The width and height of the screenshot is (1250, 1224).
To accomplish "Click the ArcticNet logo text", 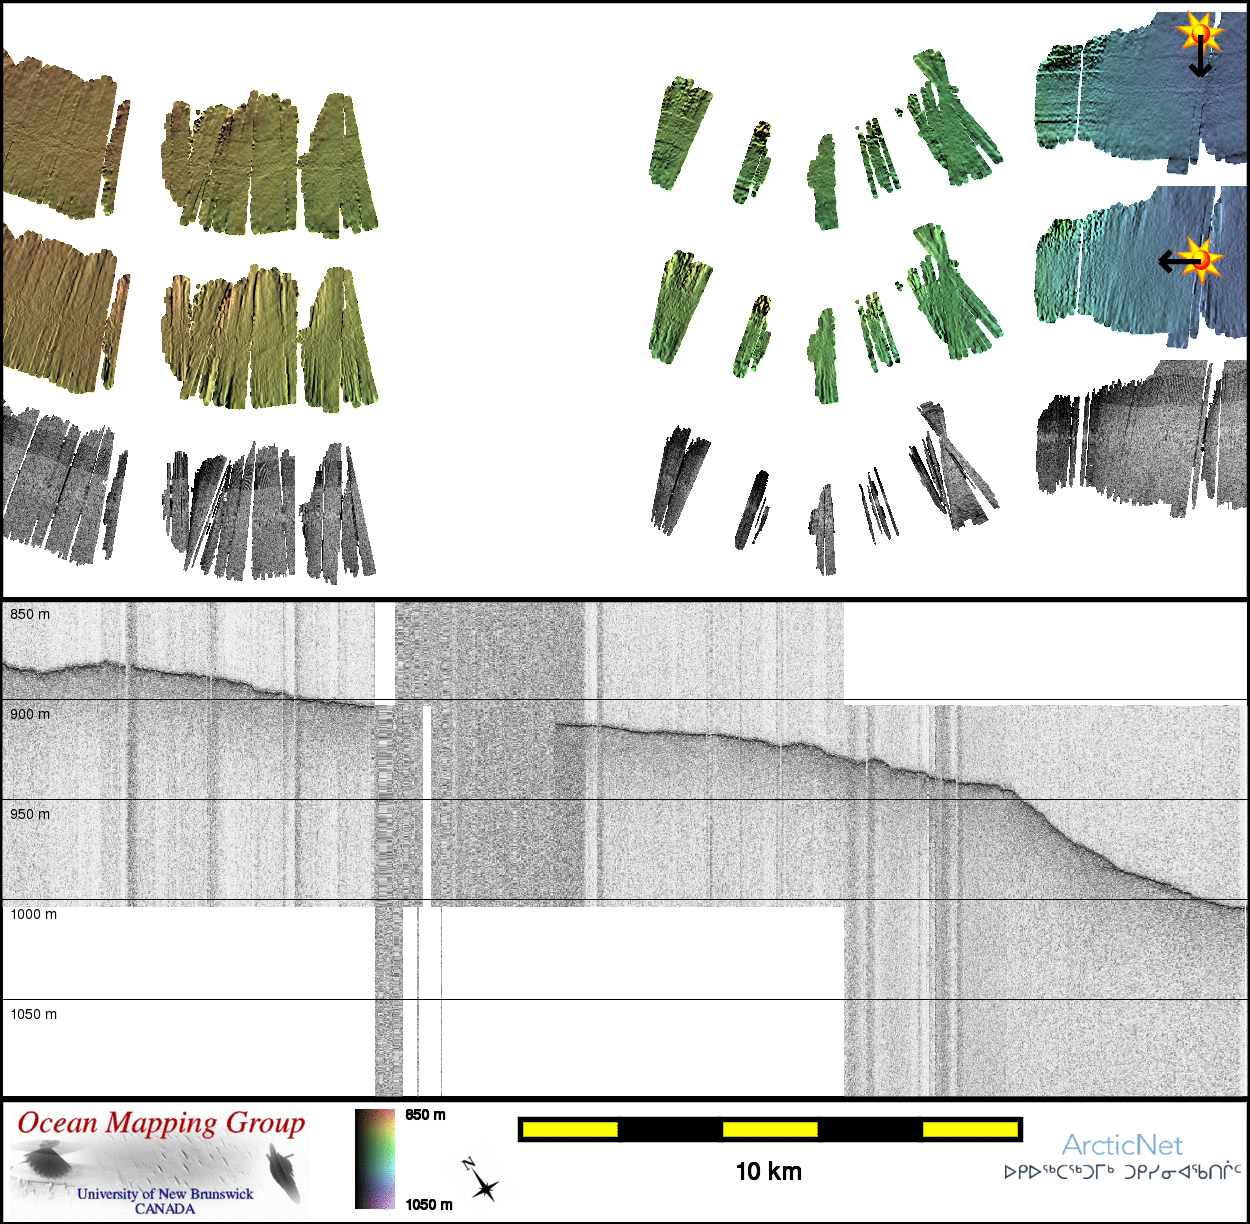I will coord(1121,1145).
